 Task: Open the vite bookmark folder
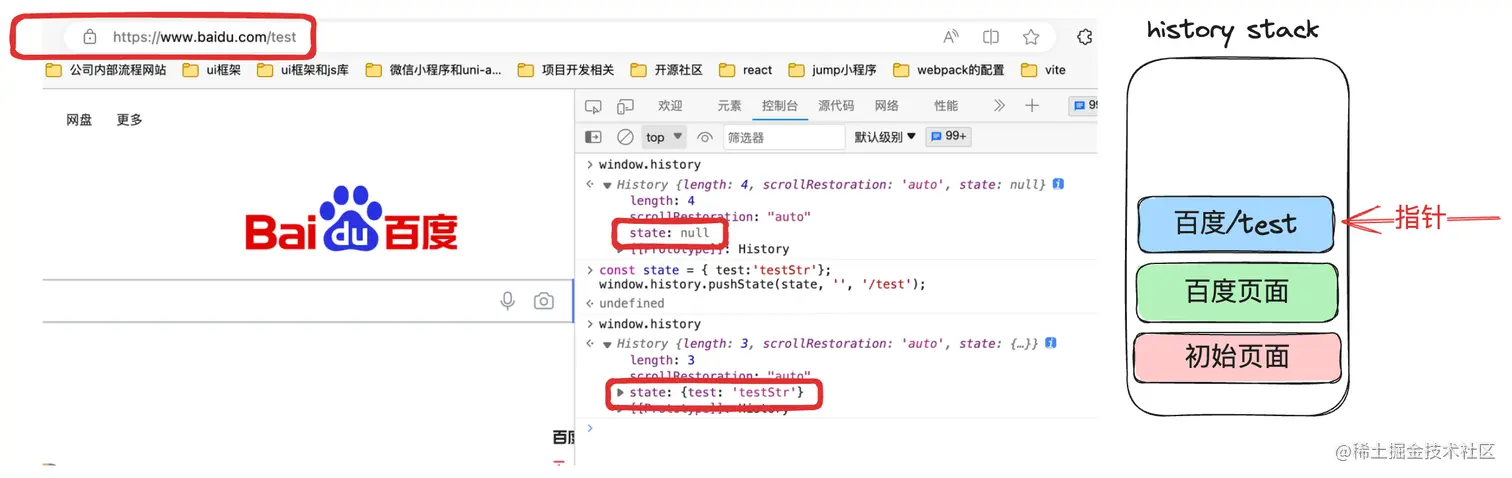(1043, 70)
